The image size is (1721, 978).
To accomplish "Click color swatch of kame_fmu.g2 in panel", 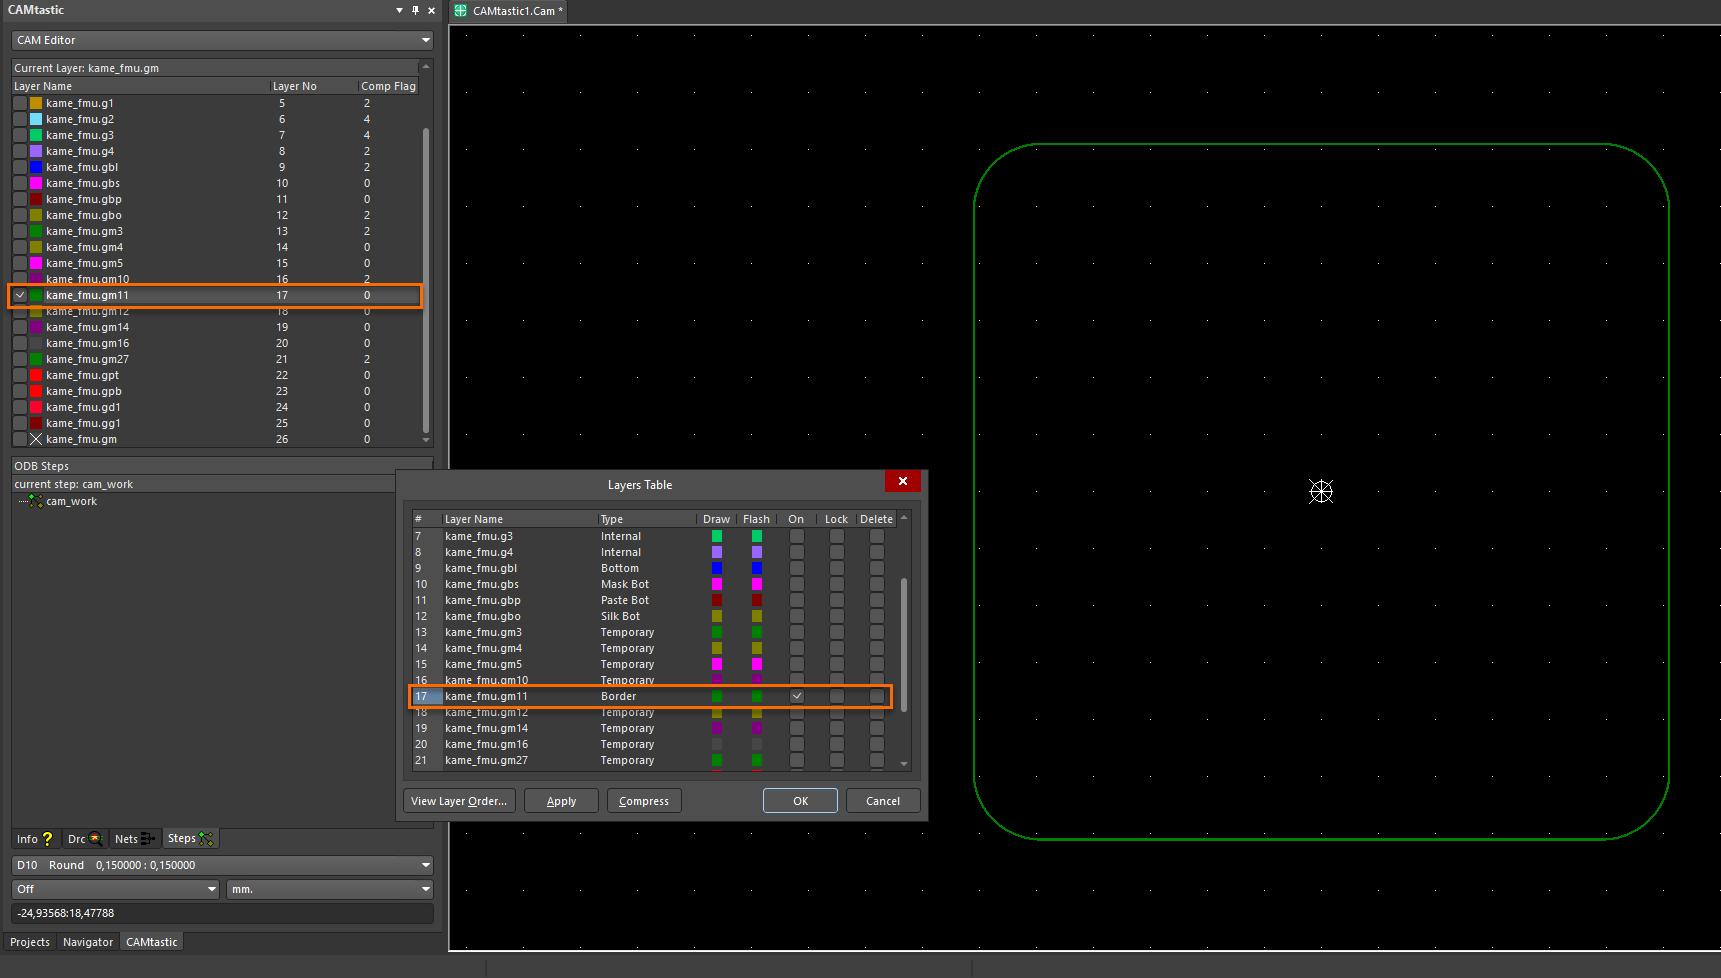I will [36, 119].
